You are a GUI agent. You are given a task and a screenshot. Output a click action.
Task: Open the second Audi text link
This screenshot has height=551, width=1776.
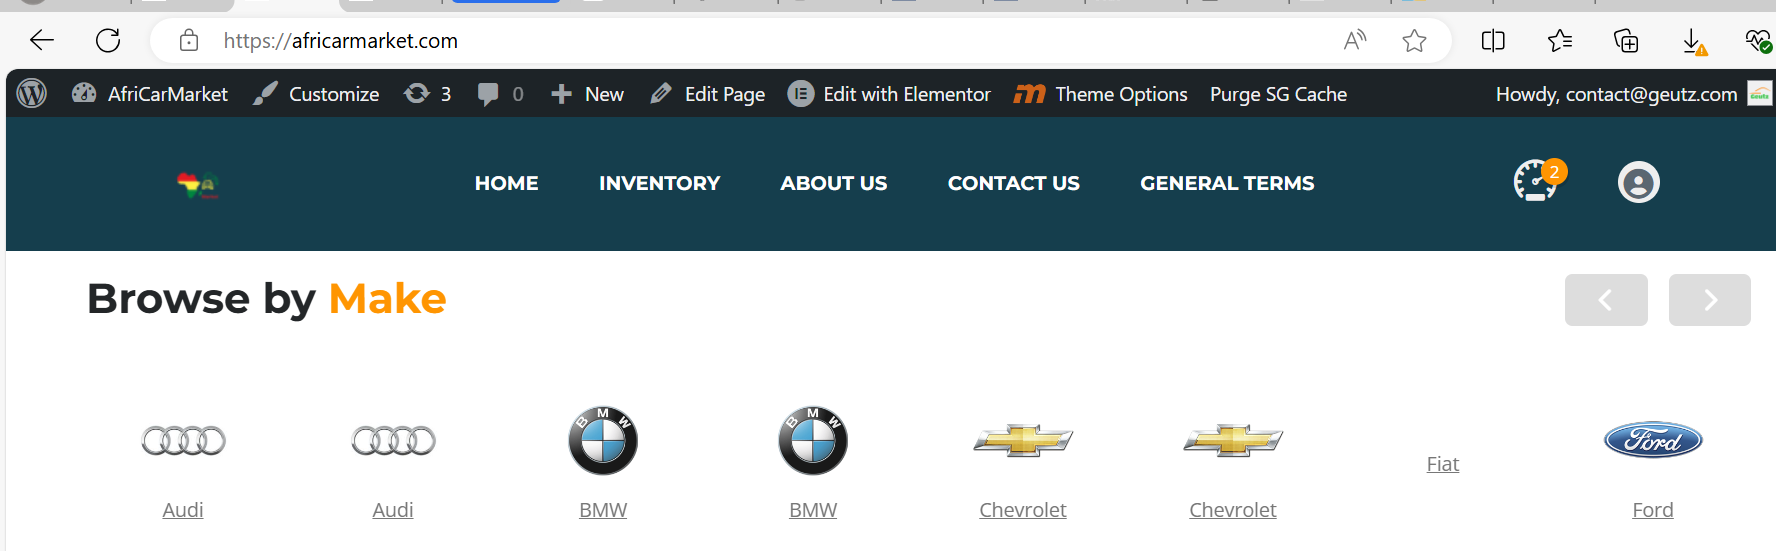393,510
